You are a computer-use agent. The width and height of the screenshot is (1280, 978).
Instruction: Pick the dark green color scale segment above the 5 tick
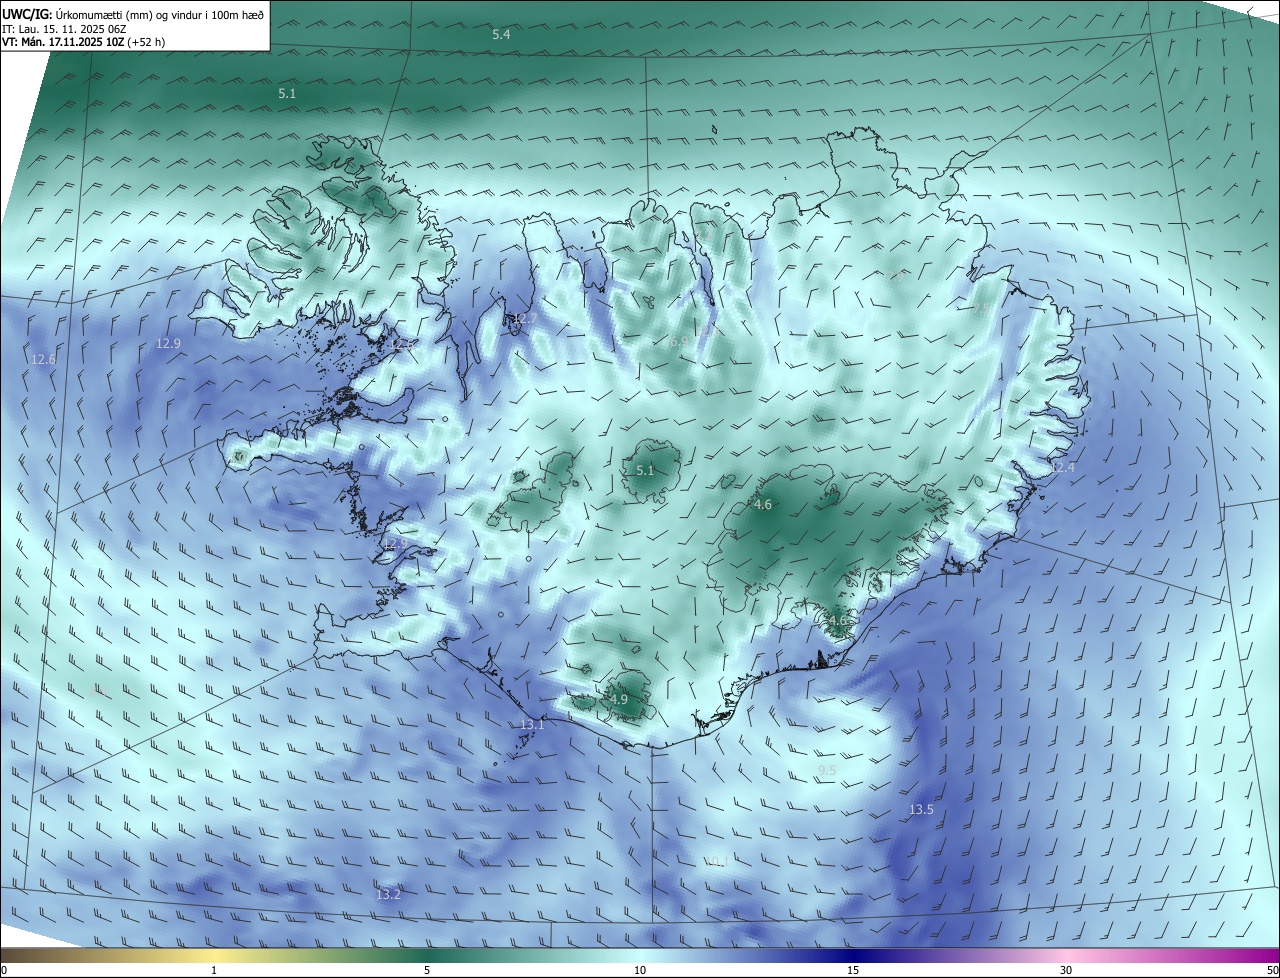click(x=427, y=955)
